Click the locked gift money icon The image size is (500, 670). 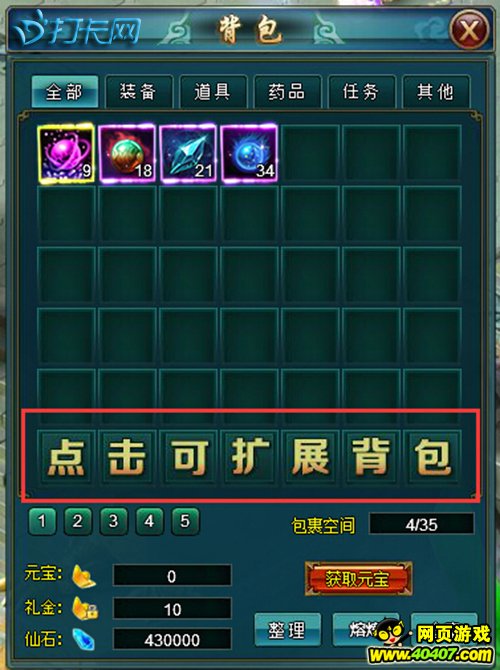tap(84, 608)
